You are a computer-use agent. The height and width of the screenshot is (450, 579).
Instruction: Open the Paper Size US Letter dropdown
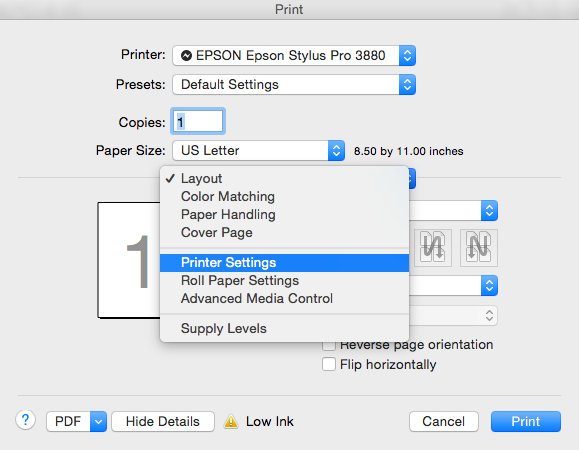tap(258, 151)
